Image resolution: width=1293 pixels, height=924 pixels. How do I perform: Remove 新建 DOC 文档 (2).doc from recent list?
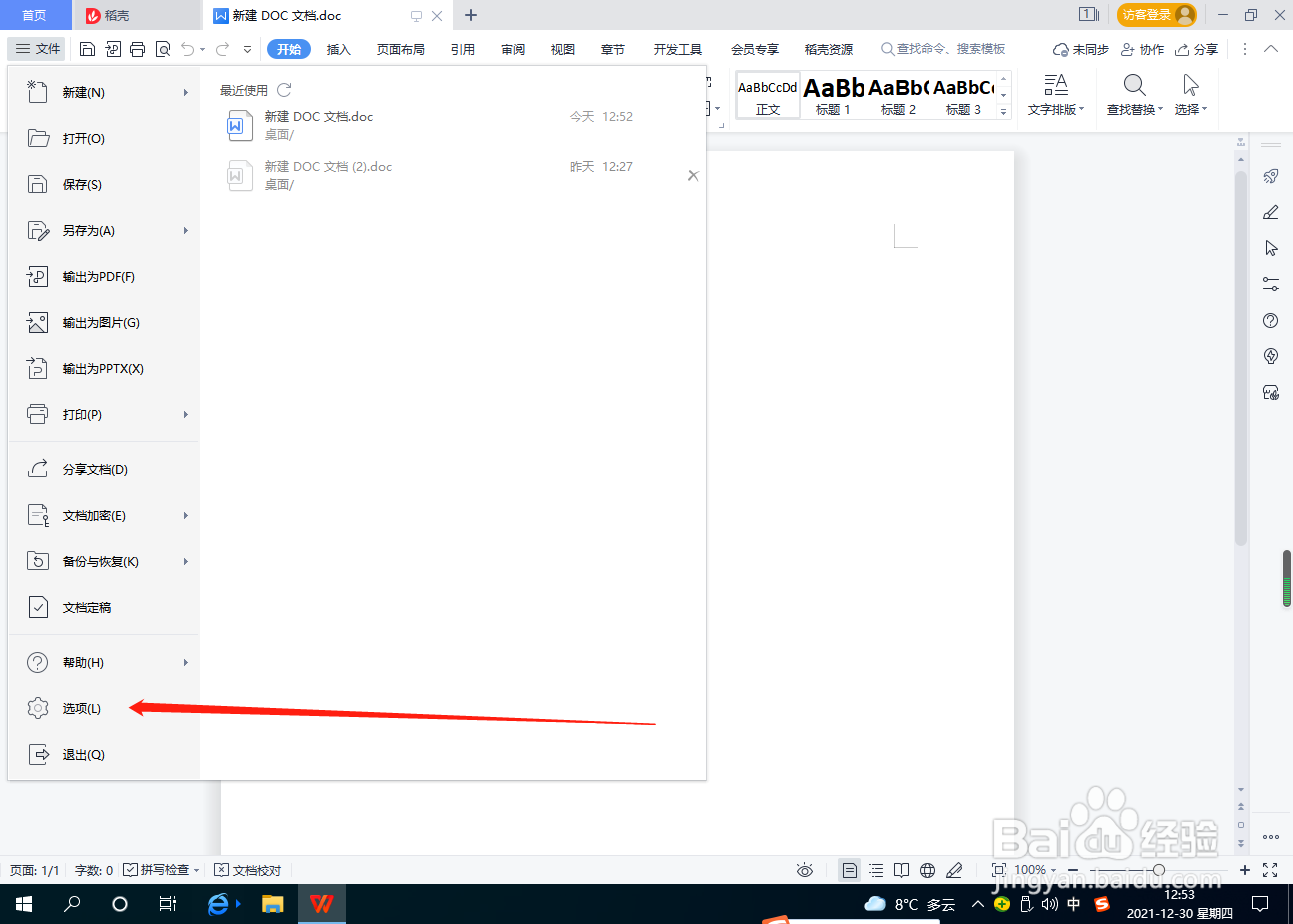(x=693, y=176)
